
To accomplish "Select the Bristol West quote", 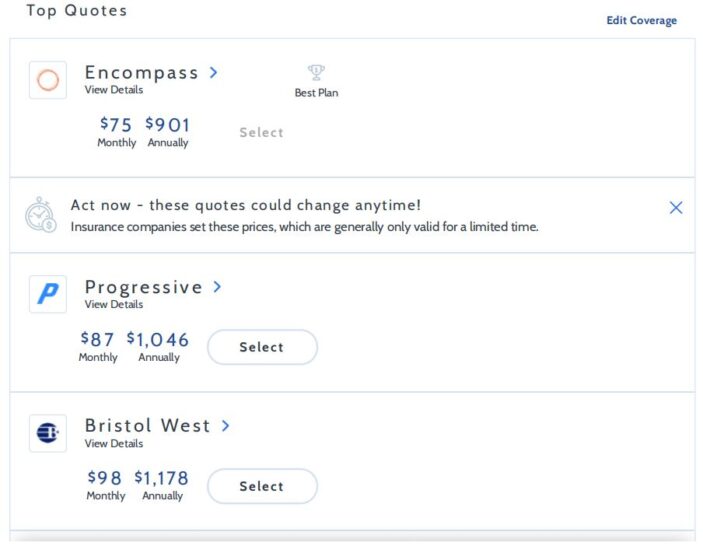I will (x=262, y=486).
